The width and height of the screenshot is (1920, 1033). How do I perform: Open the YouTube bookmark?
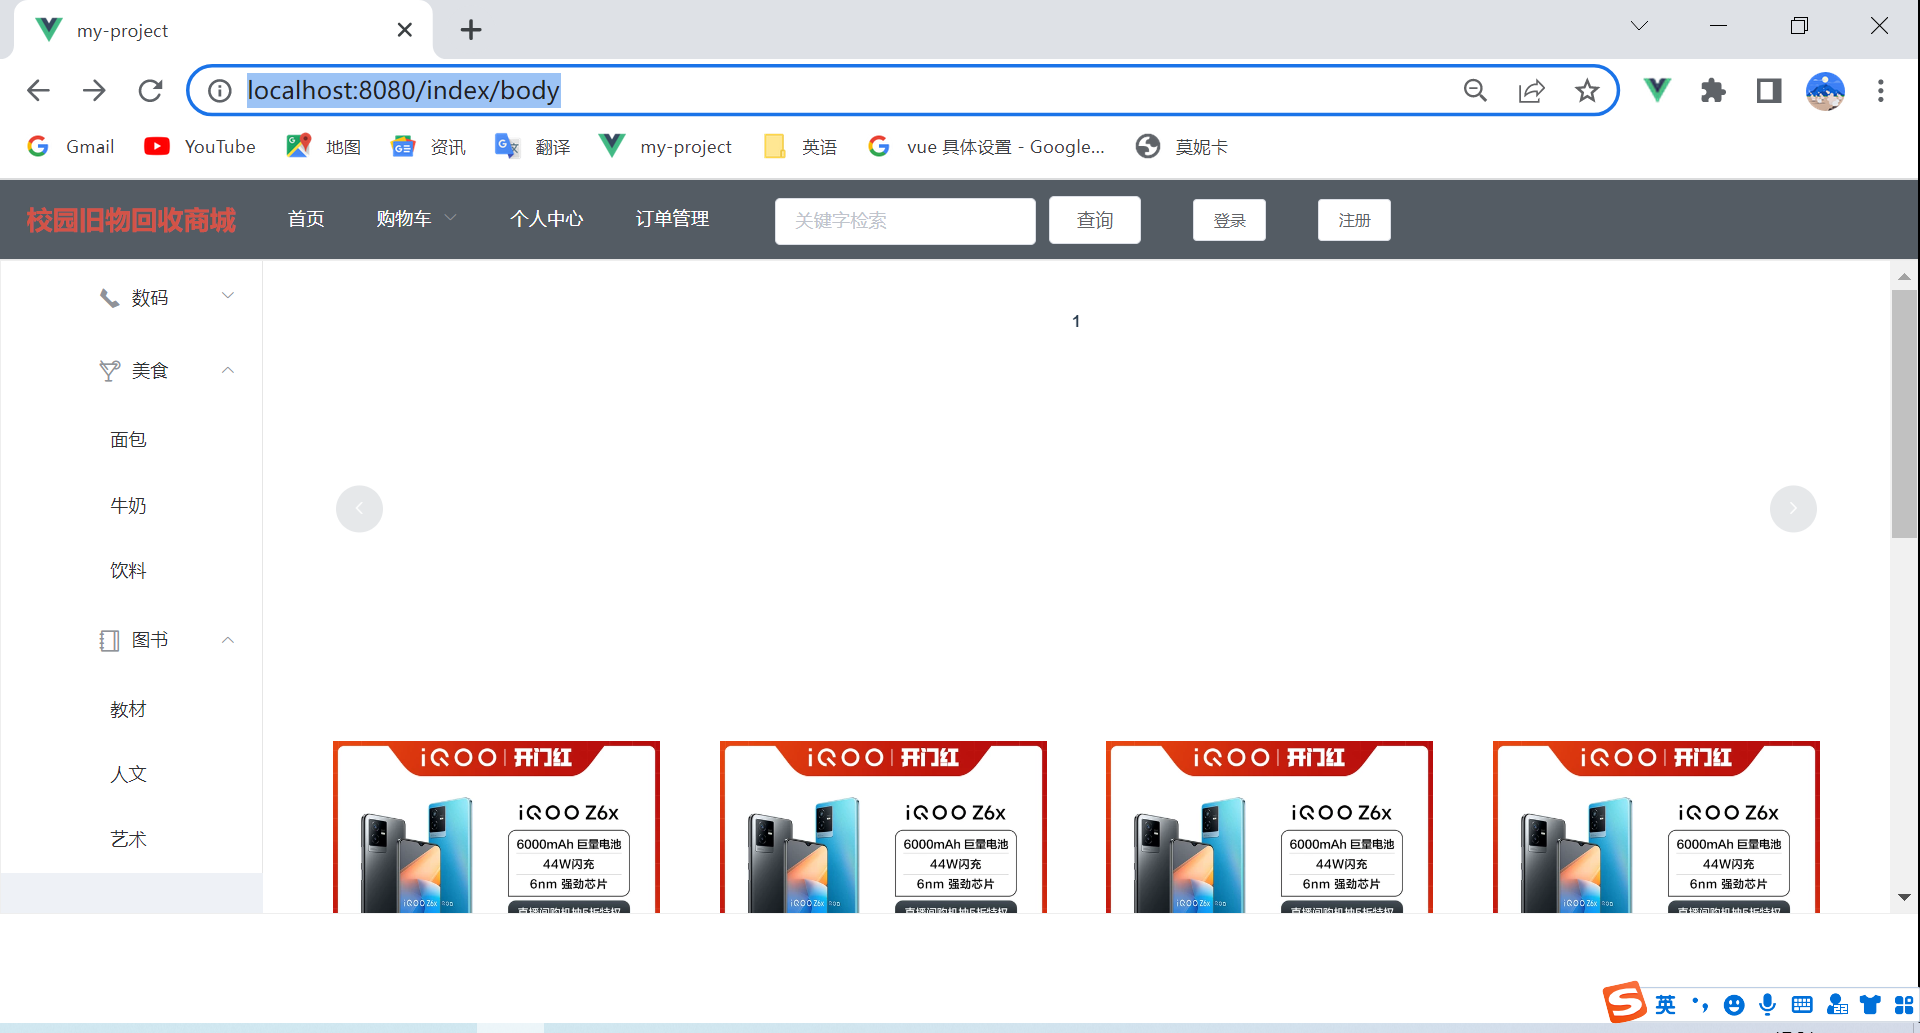point(200,147)
